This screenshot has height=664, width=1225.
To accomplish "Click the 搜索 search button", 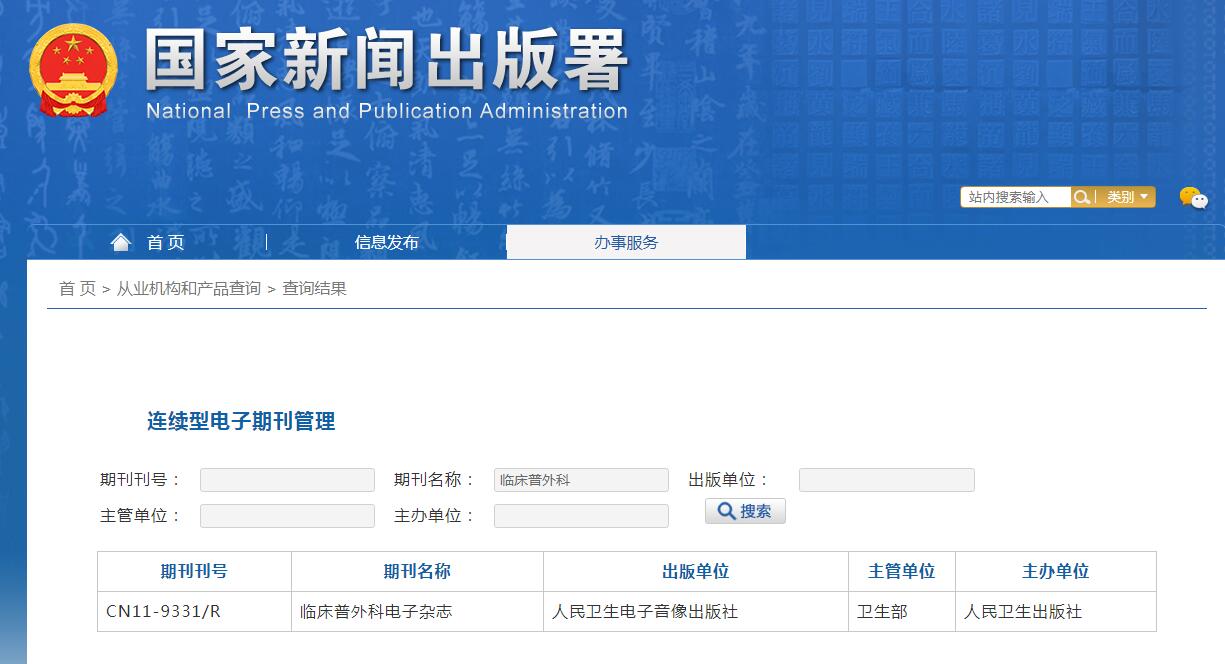I will click(745, 511).
